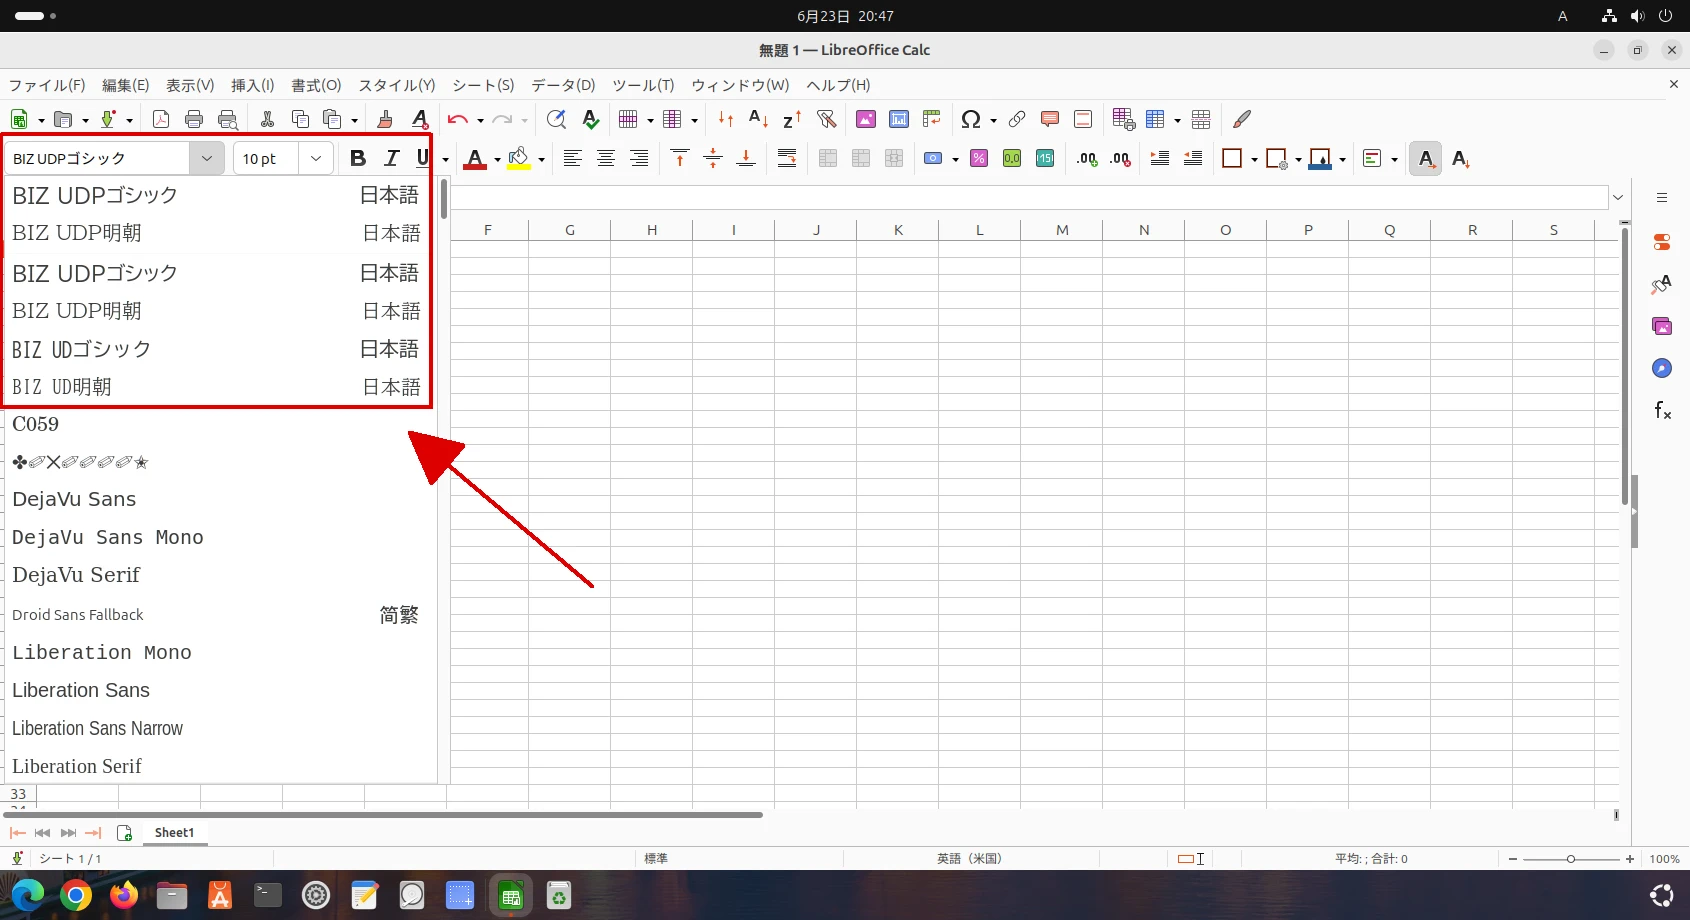Apply the yellow background highlight color
Image resolution: width=1690 pixels, height=920 pixels.
[518, 158]
